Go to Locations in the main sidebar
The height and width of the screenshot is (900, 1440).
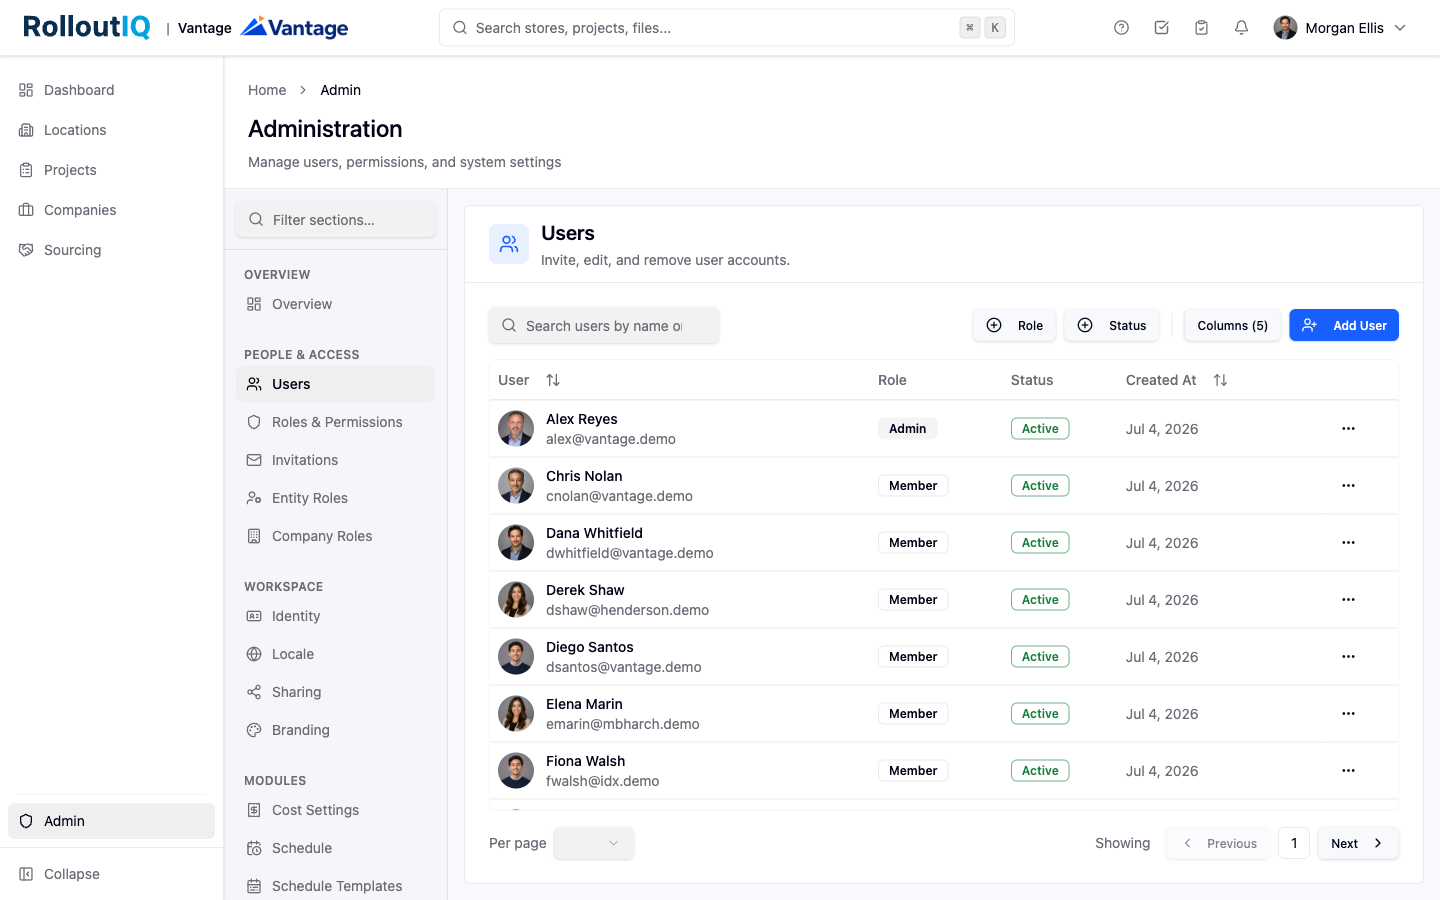coord(111,130)
